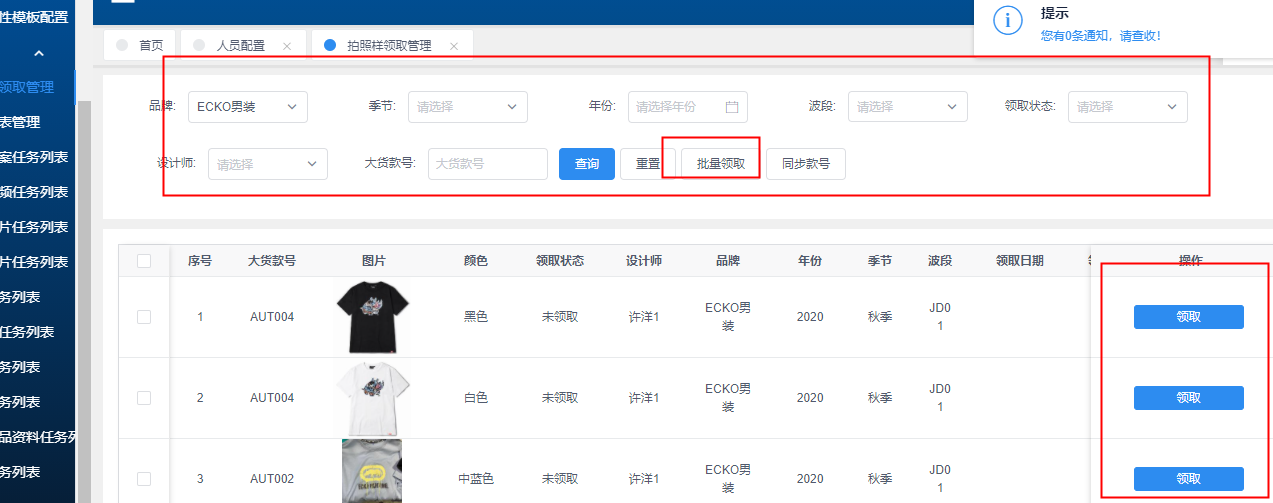Image resolution: width=1273 pixels, height=503 pixels.
Task: Click the black T-shirt thumbnail
Action: click(x=372, y=317)
